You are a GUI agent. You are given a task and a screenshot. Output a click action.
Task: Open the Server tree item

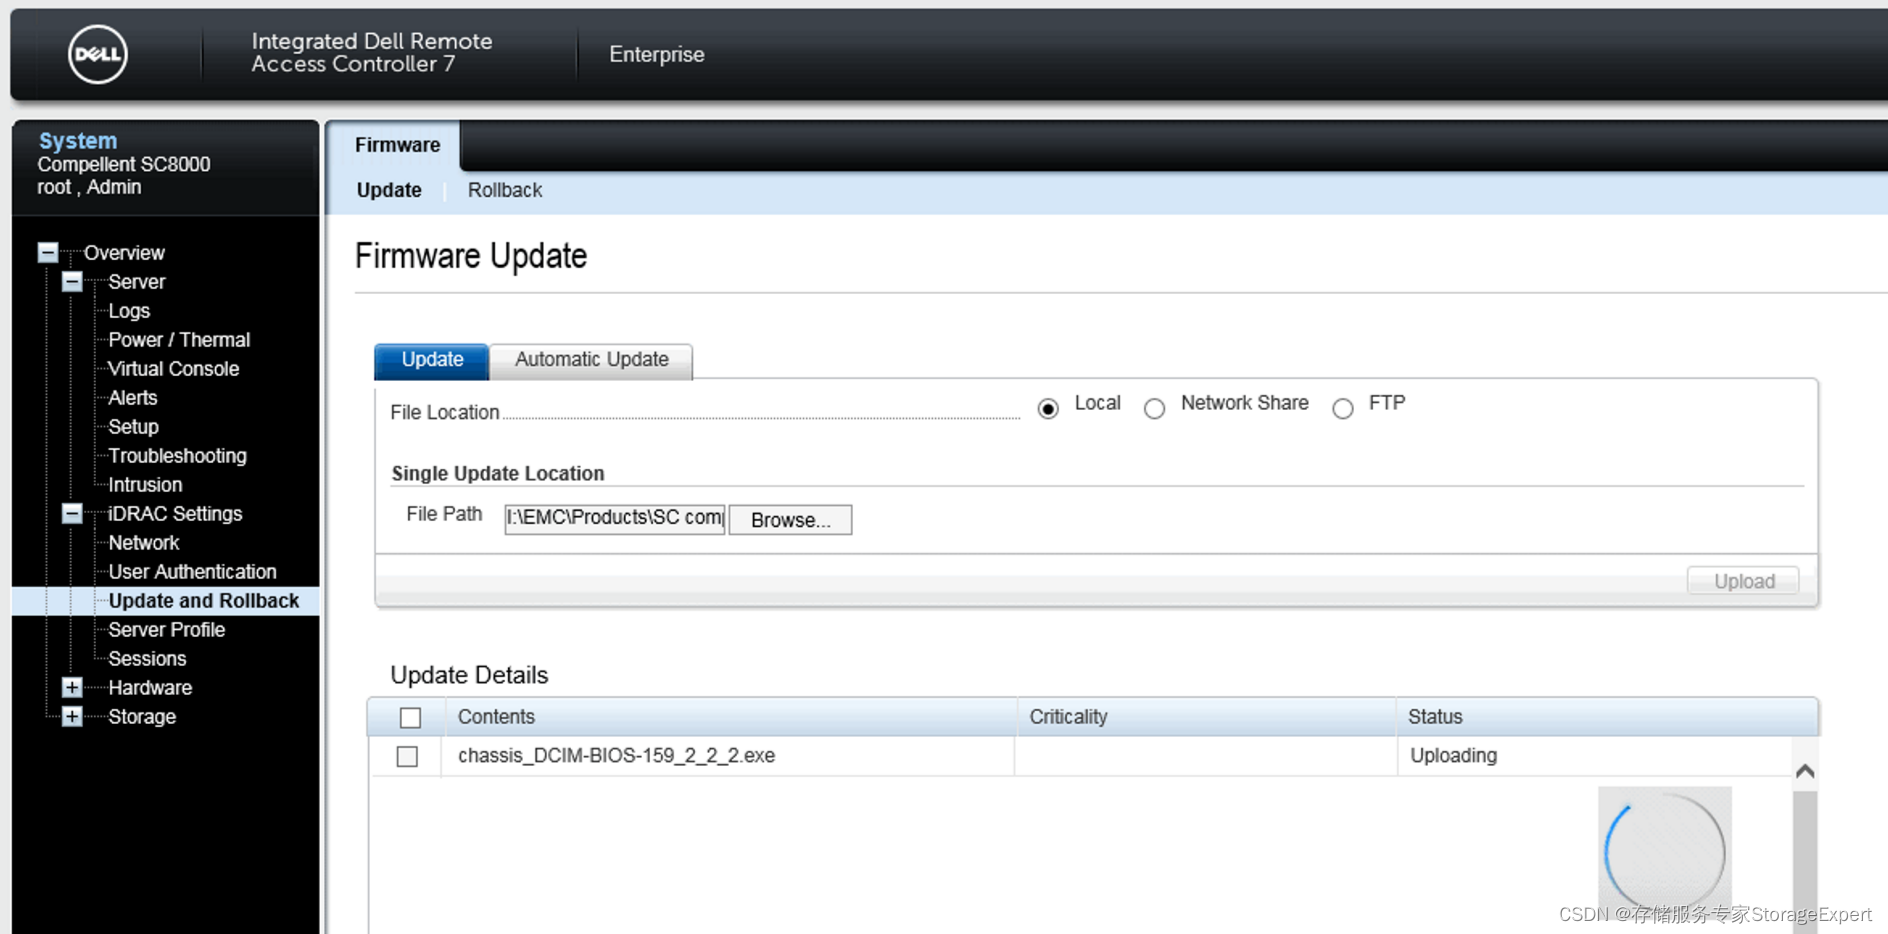(x=136, y=282)
